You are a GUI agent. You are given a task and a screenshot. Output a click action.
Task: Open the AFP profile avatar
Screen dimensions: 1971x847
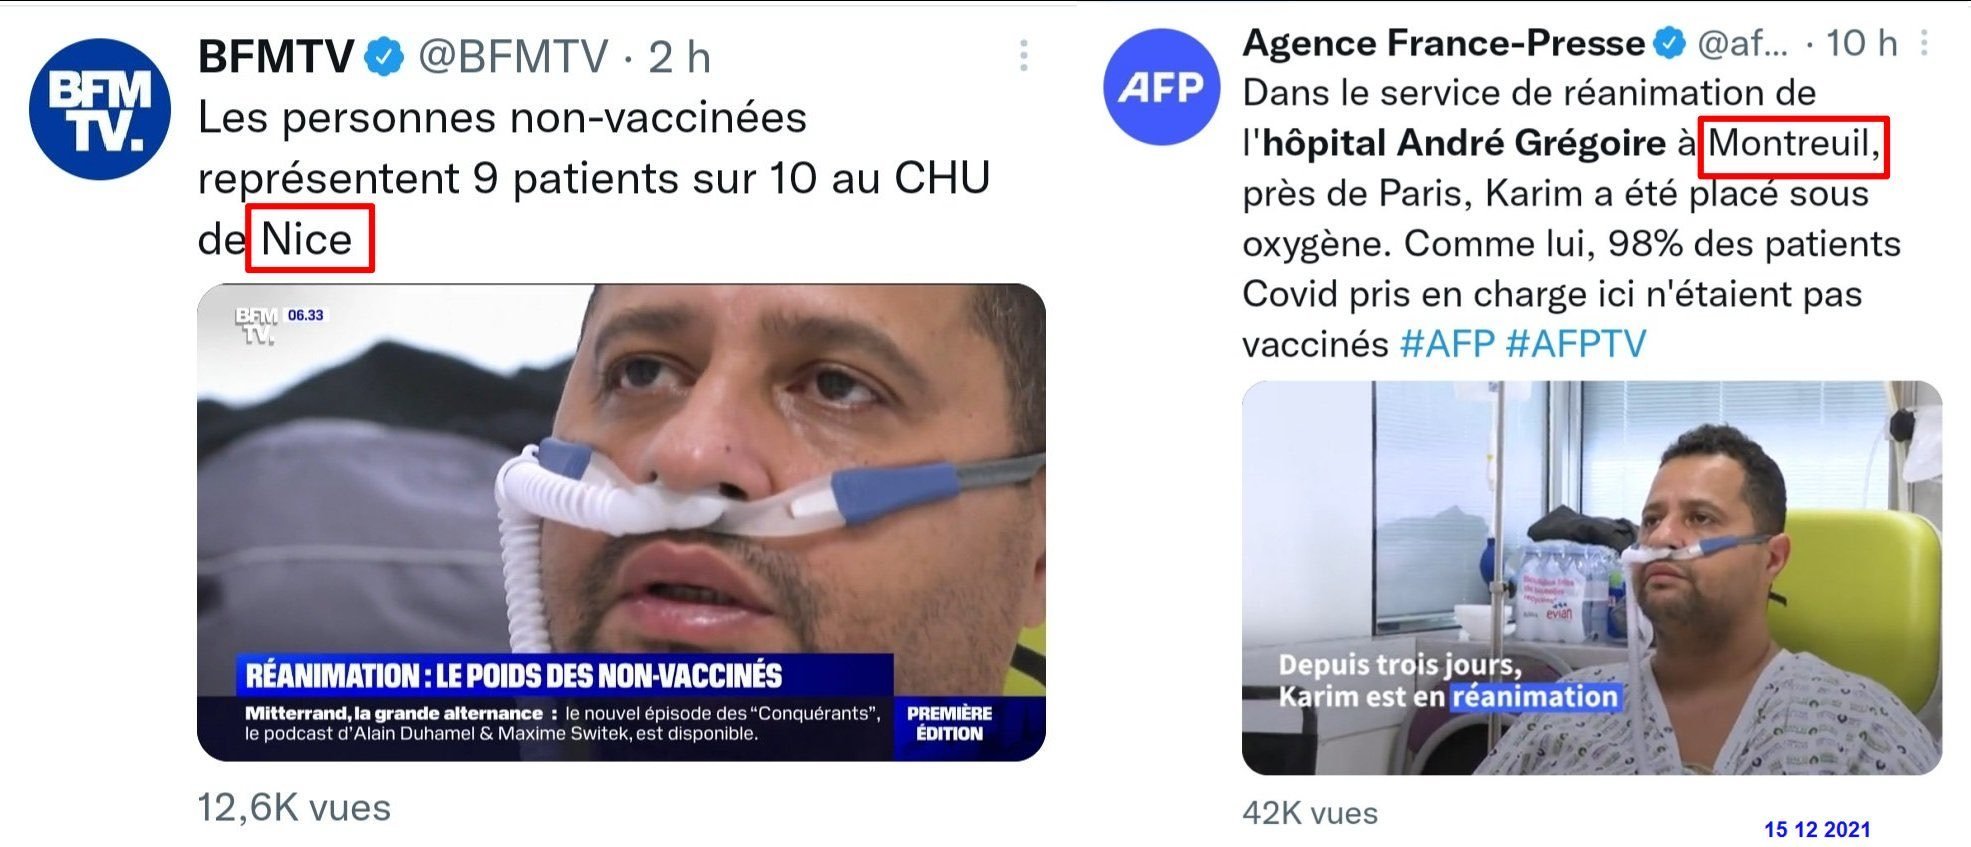(x=1161, y=87)
